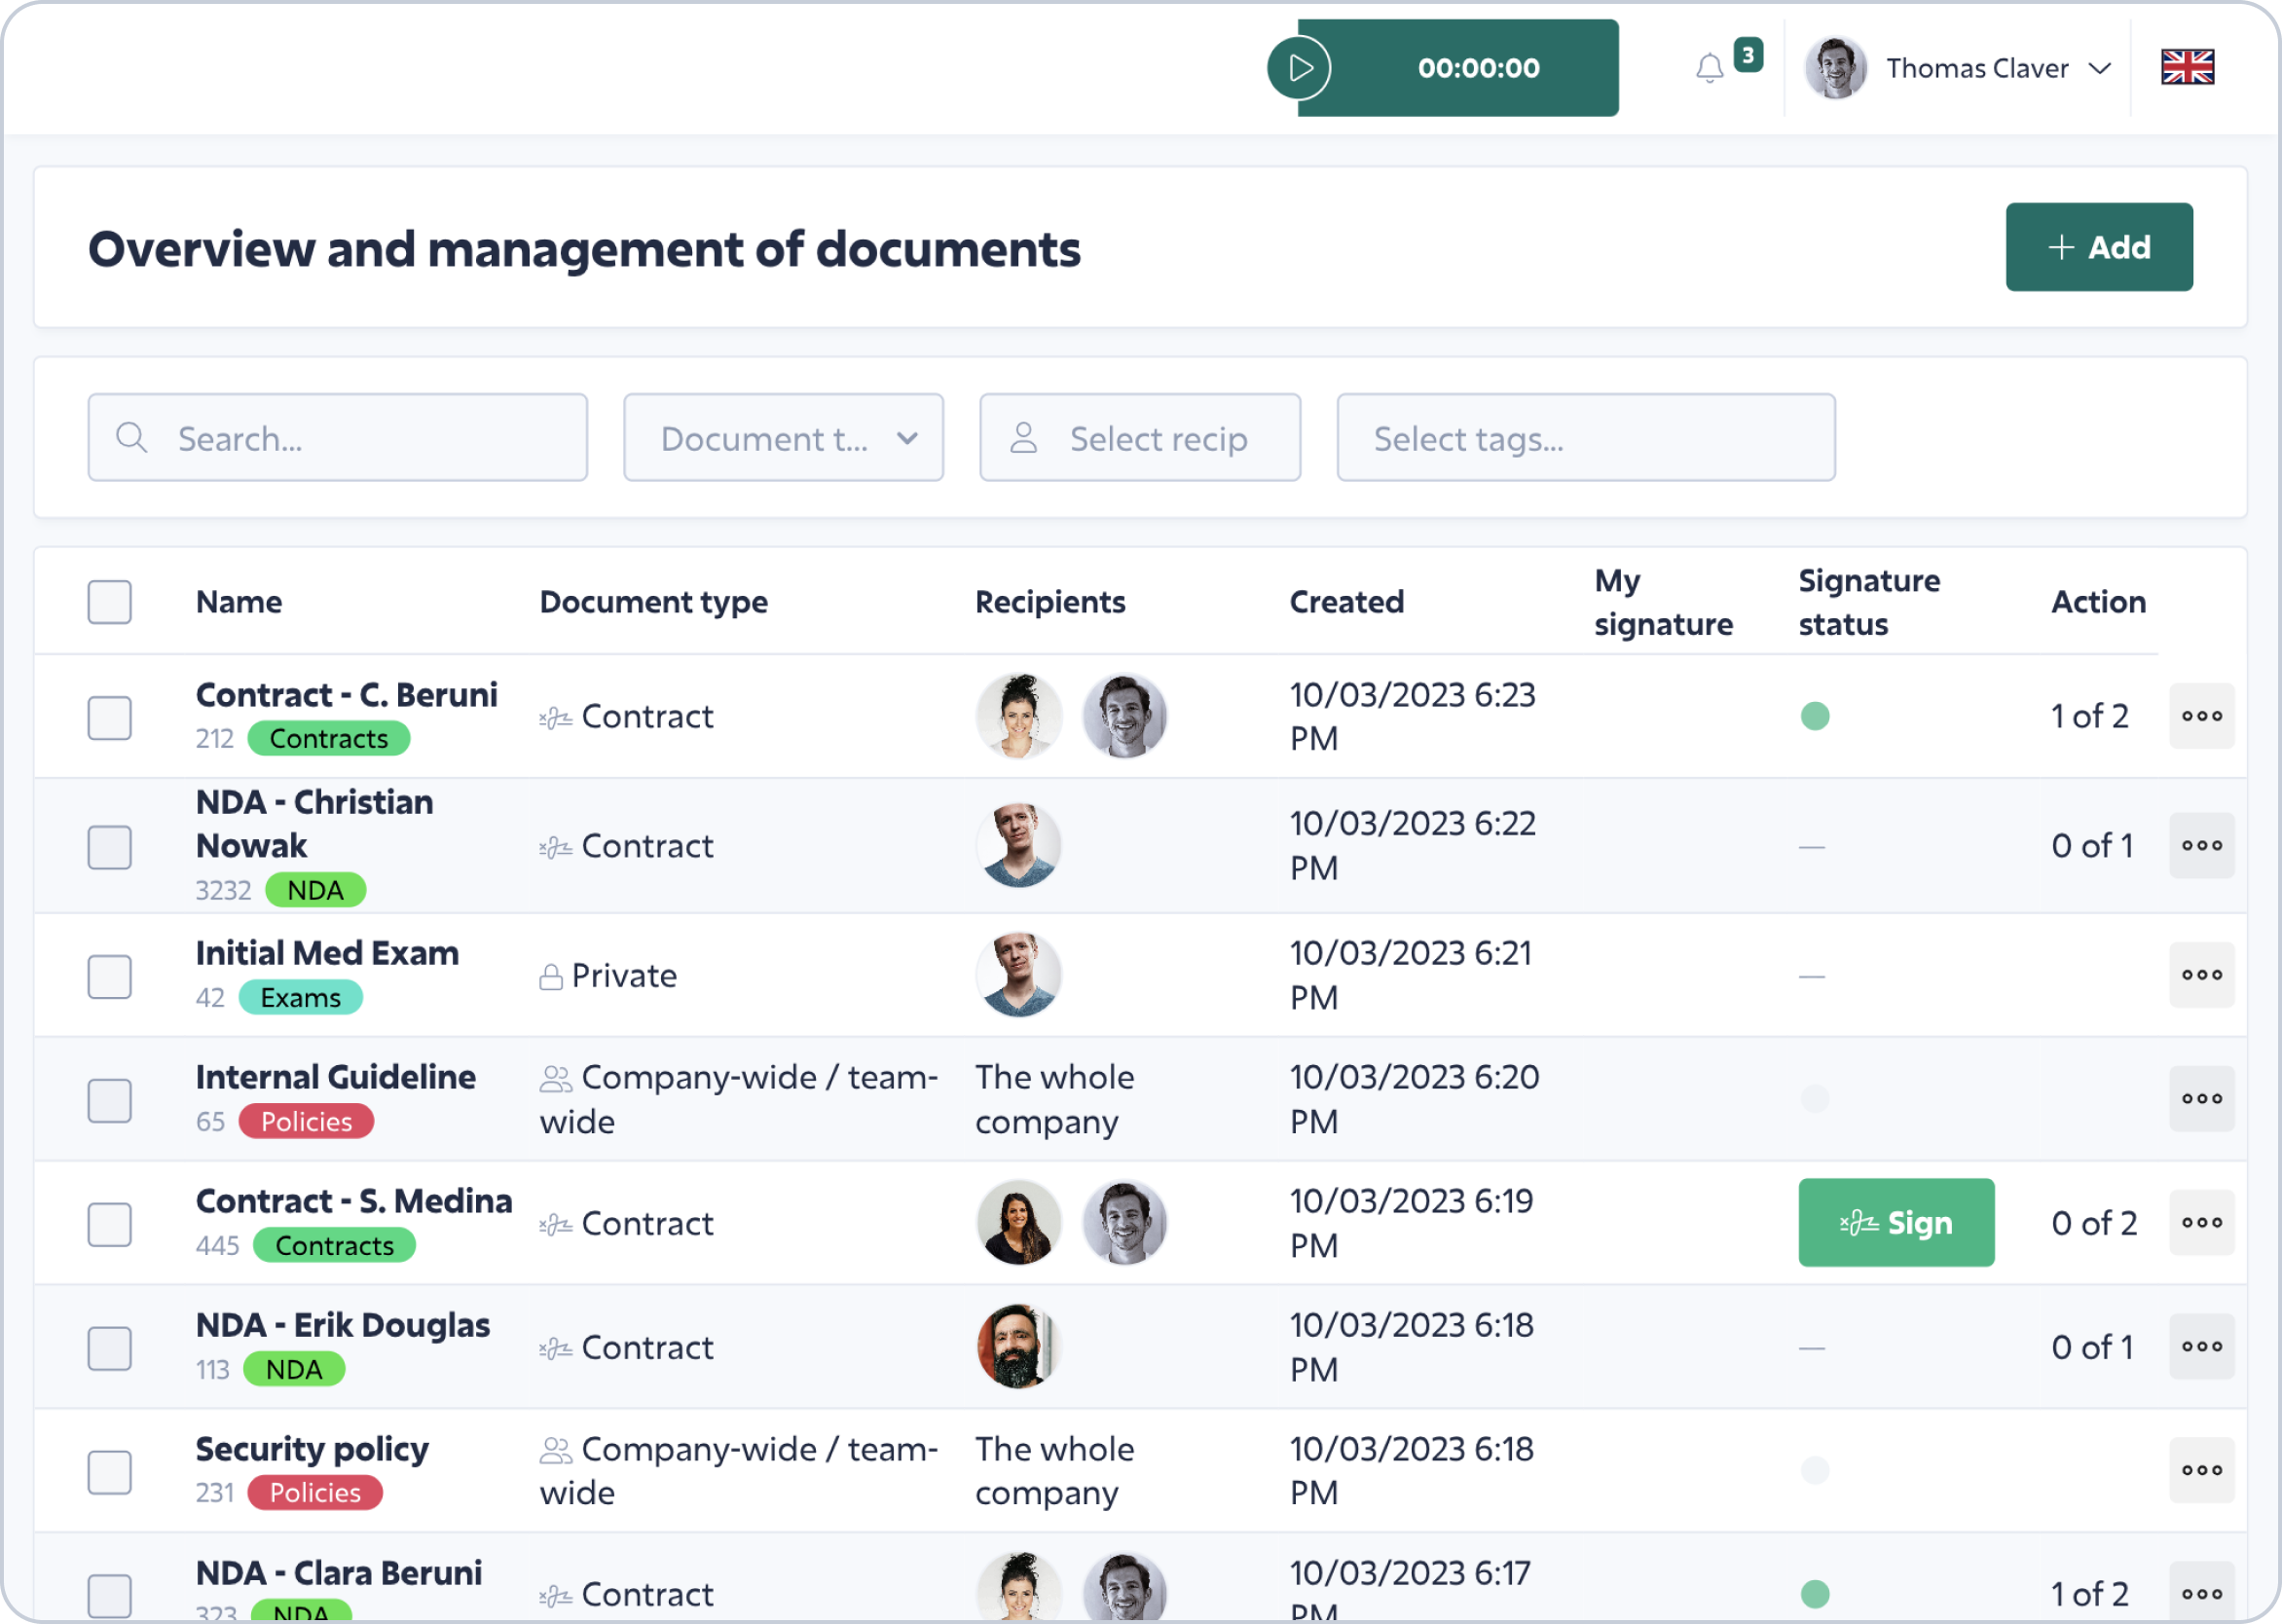Click Thomas Claver's profile avatar

click(1835, 68)
